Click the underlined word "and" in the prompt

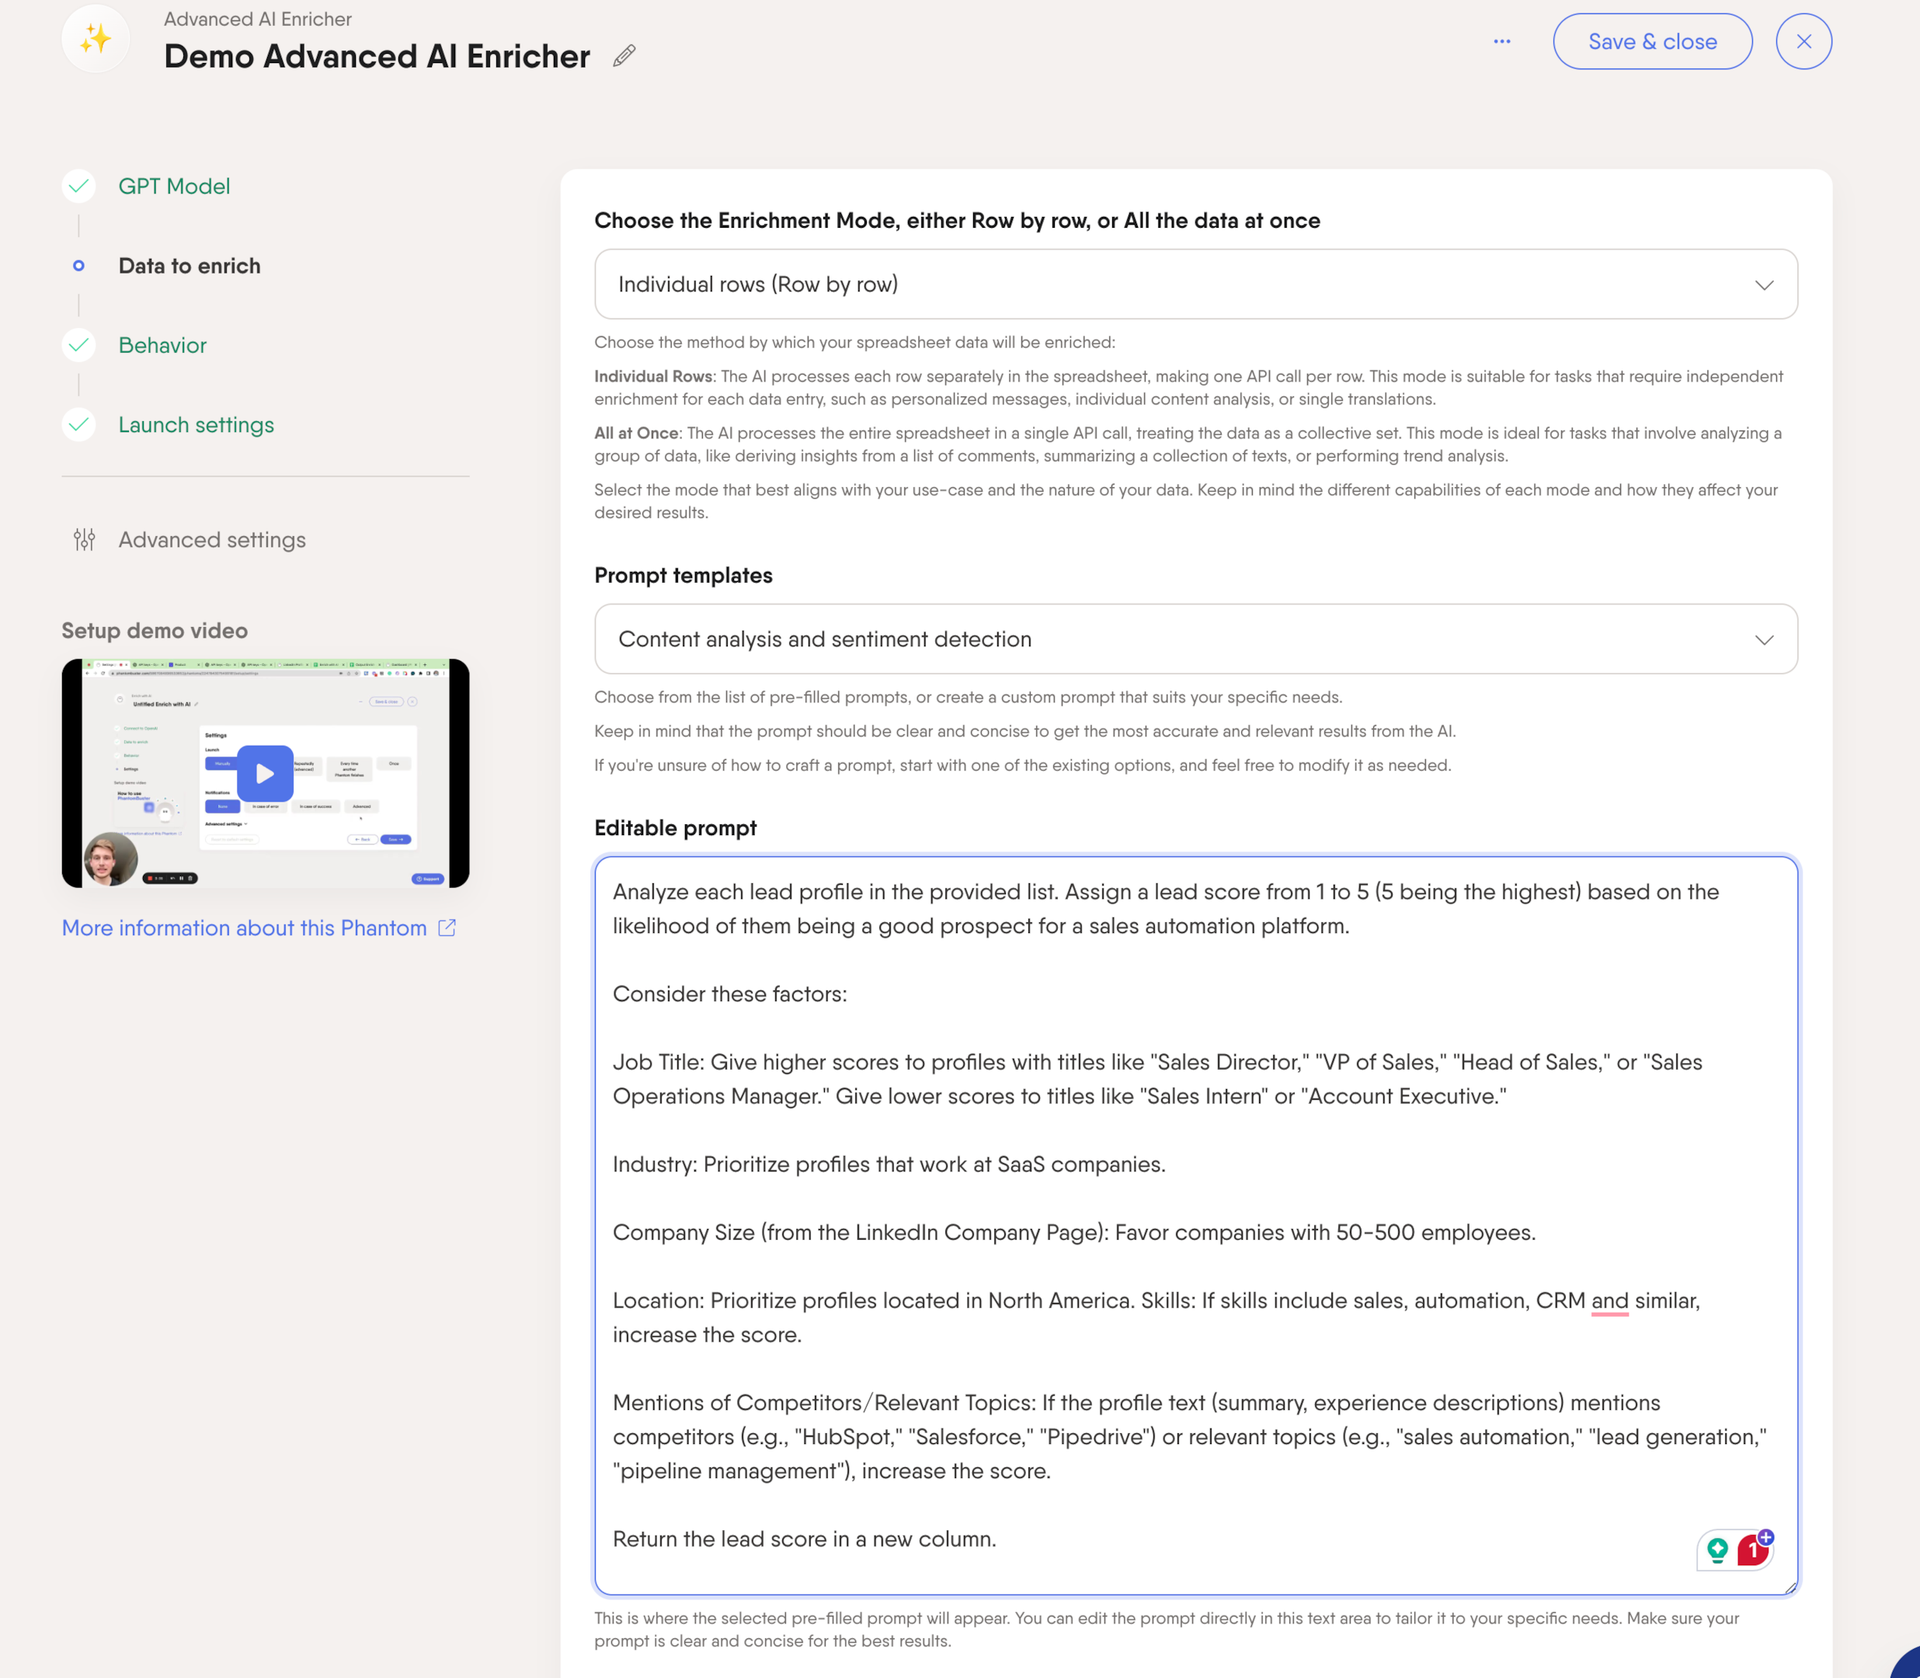pos(1609,1300)
